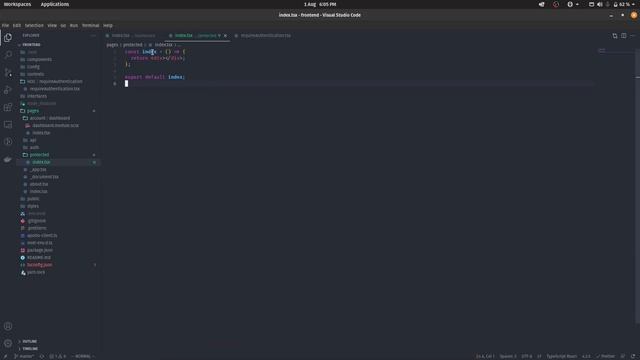Open the Docker view whale icon
Viewport: 640px width, 360px height.
[8, 159]
